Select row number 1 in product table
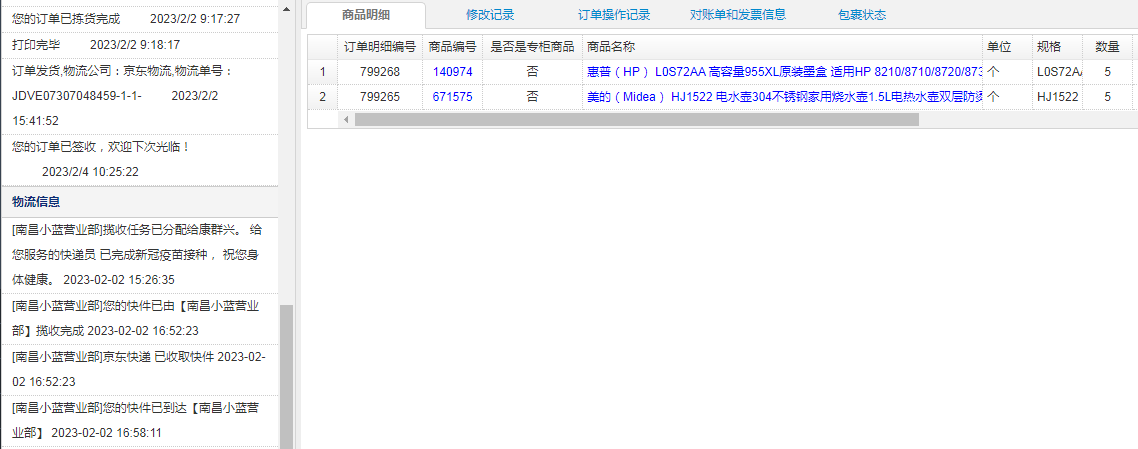The image size is (1138, 449). point(323,72)
